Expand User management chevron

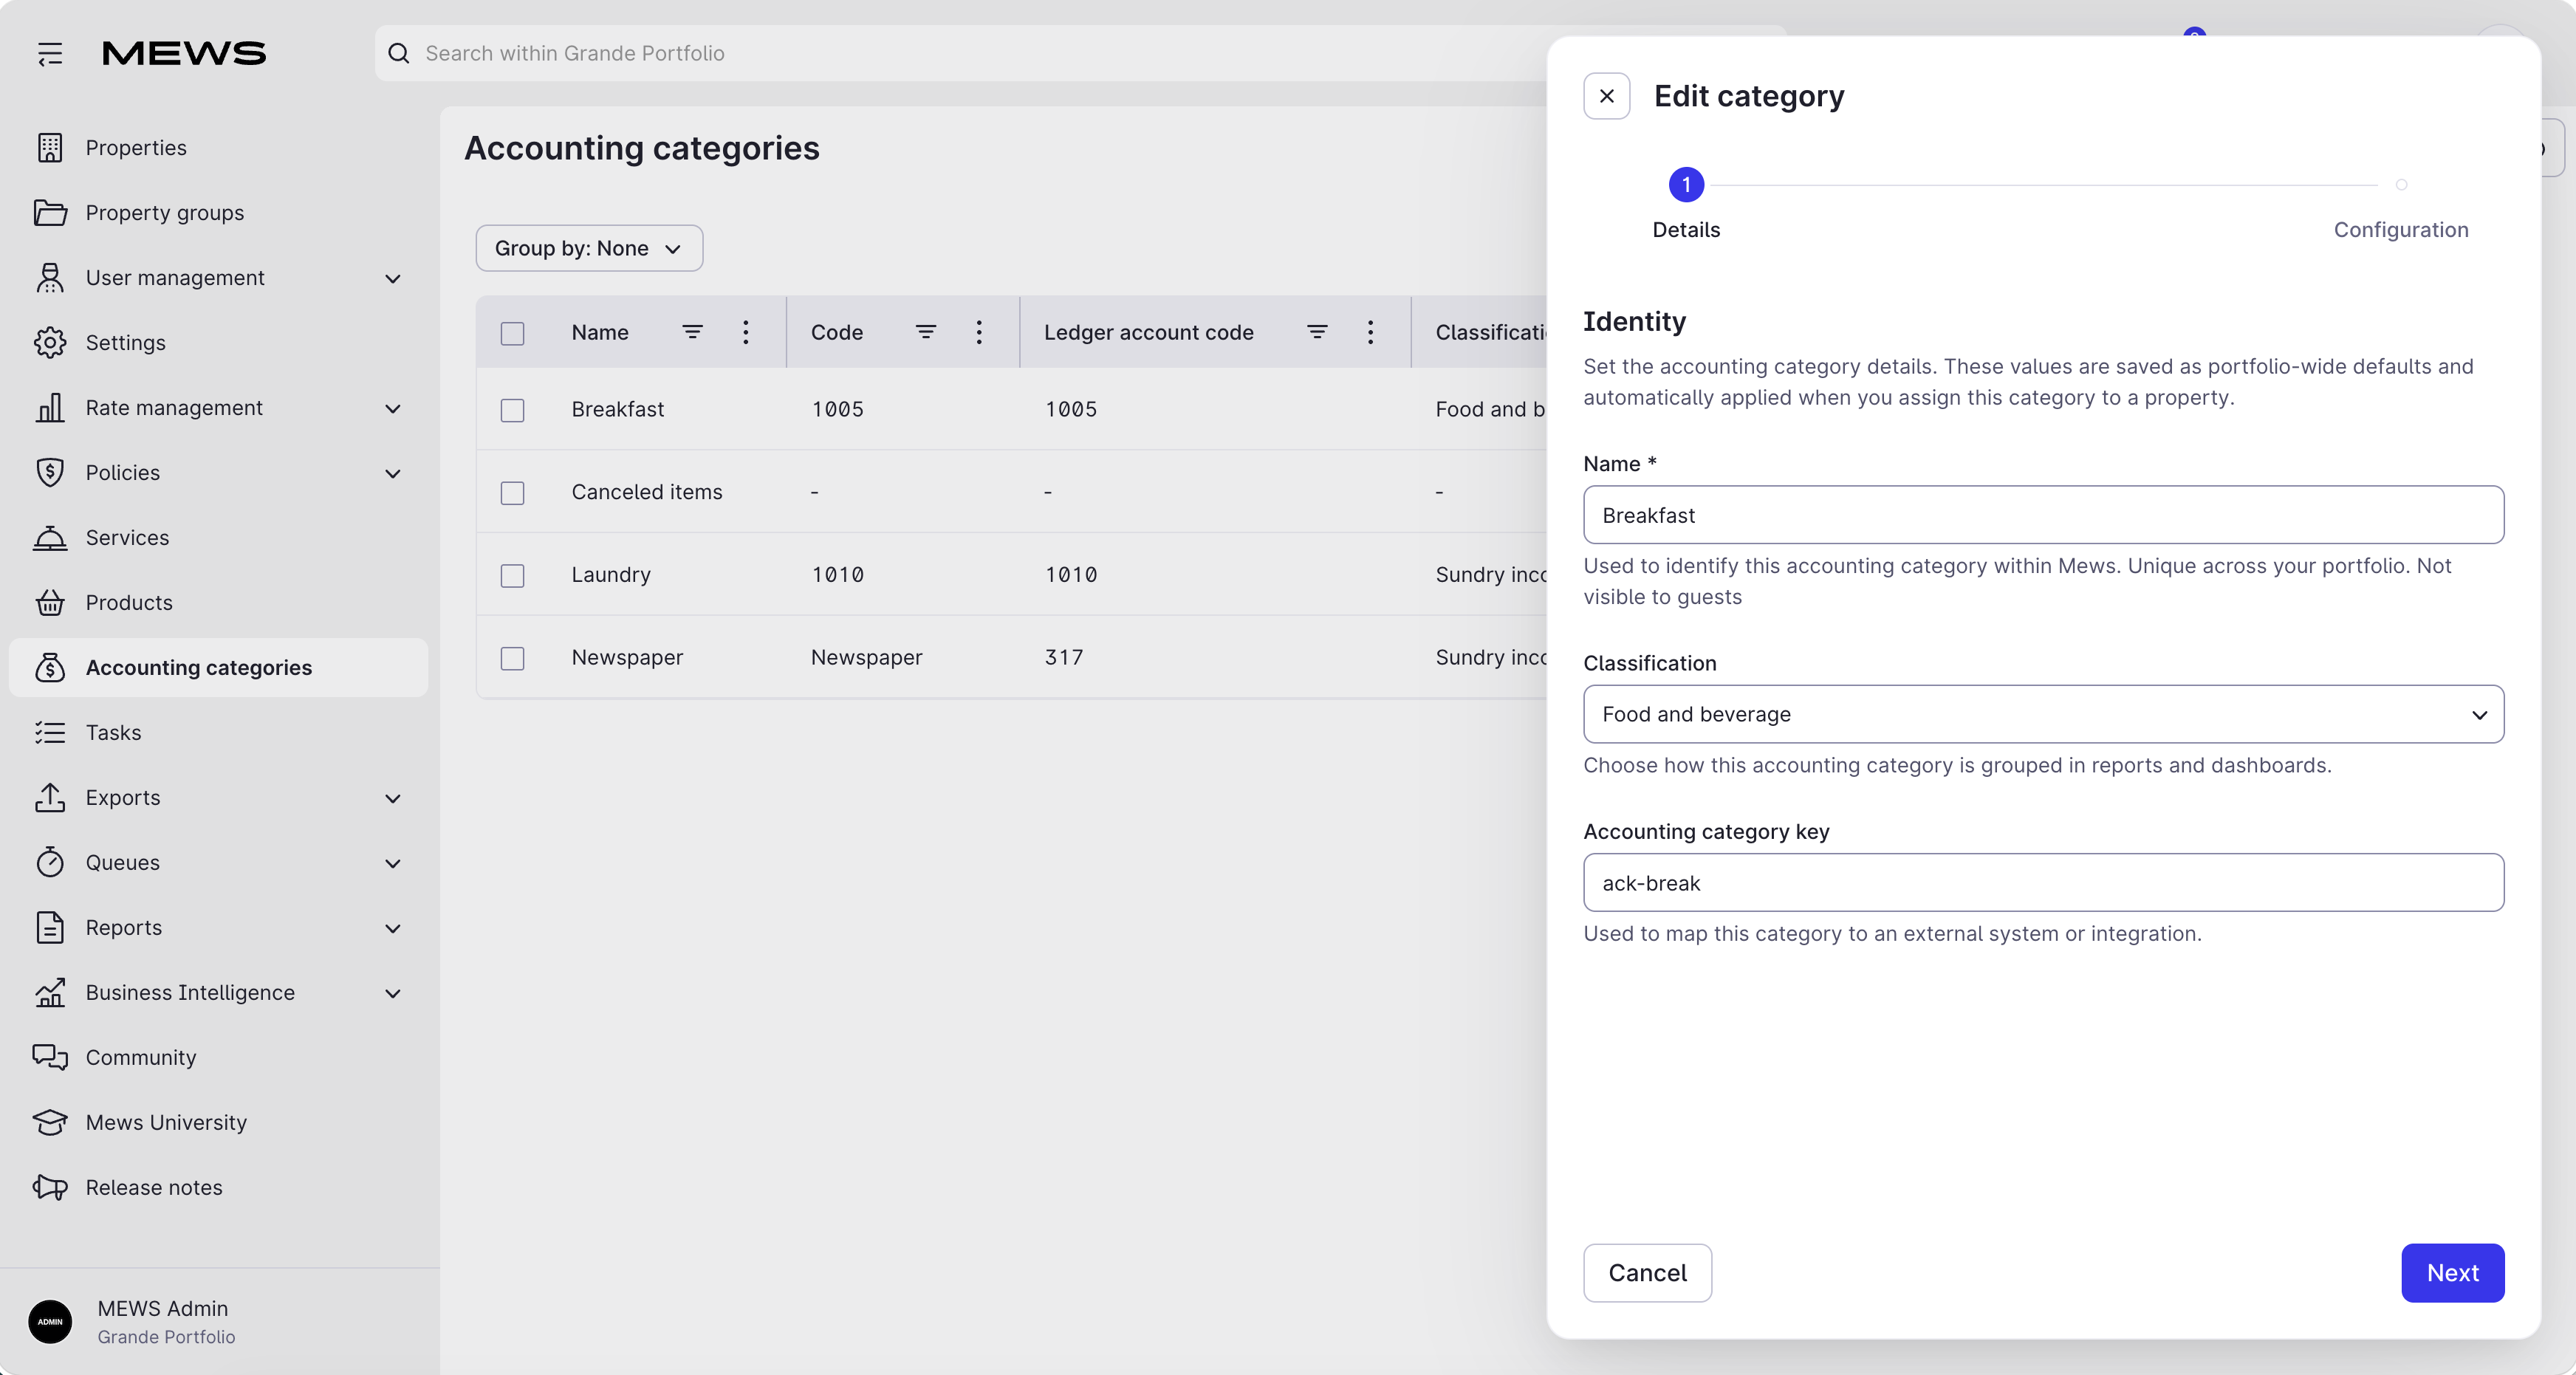[393, 279]
